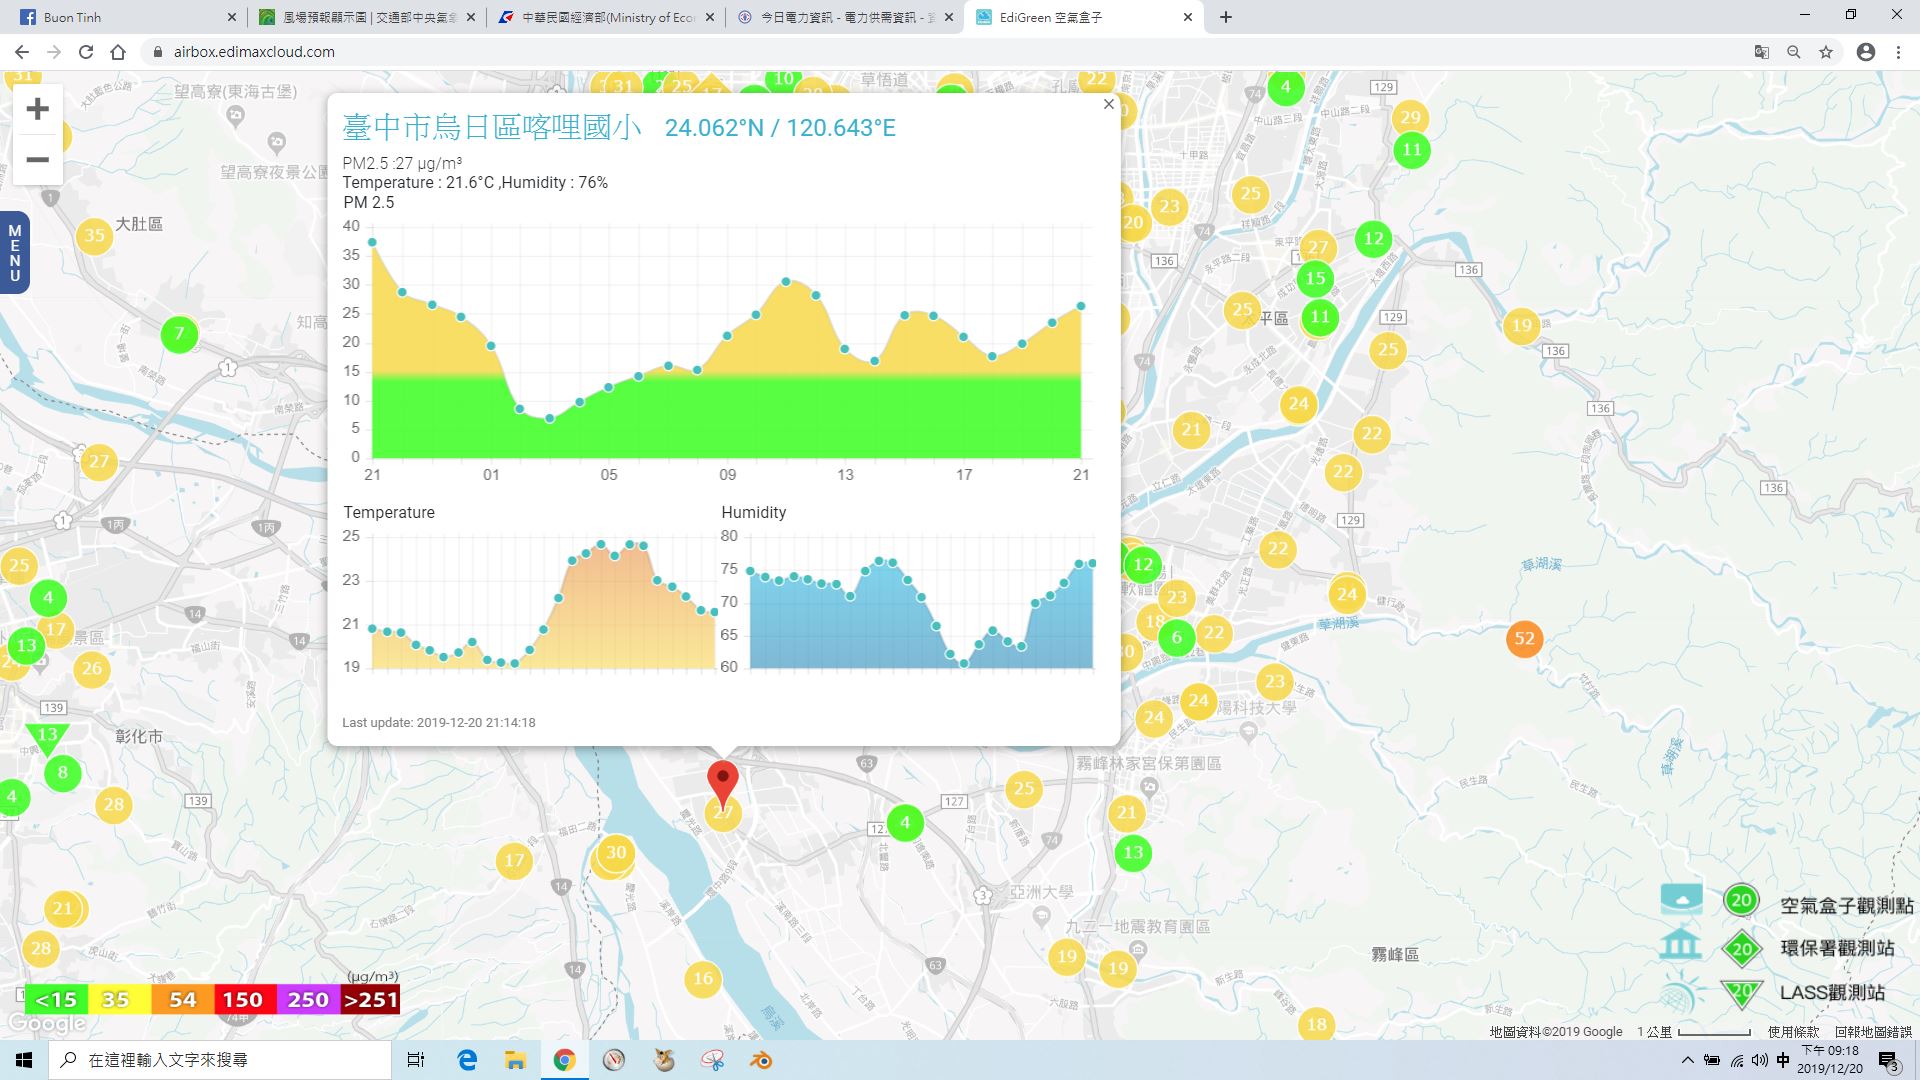Open the translate page icon
Screen dimensions: 1920x1080
[1762, 52]
